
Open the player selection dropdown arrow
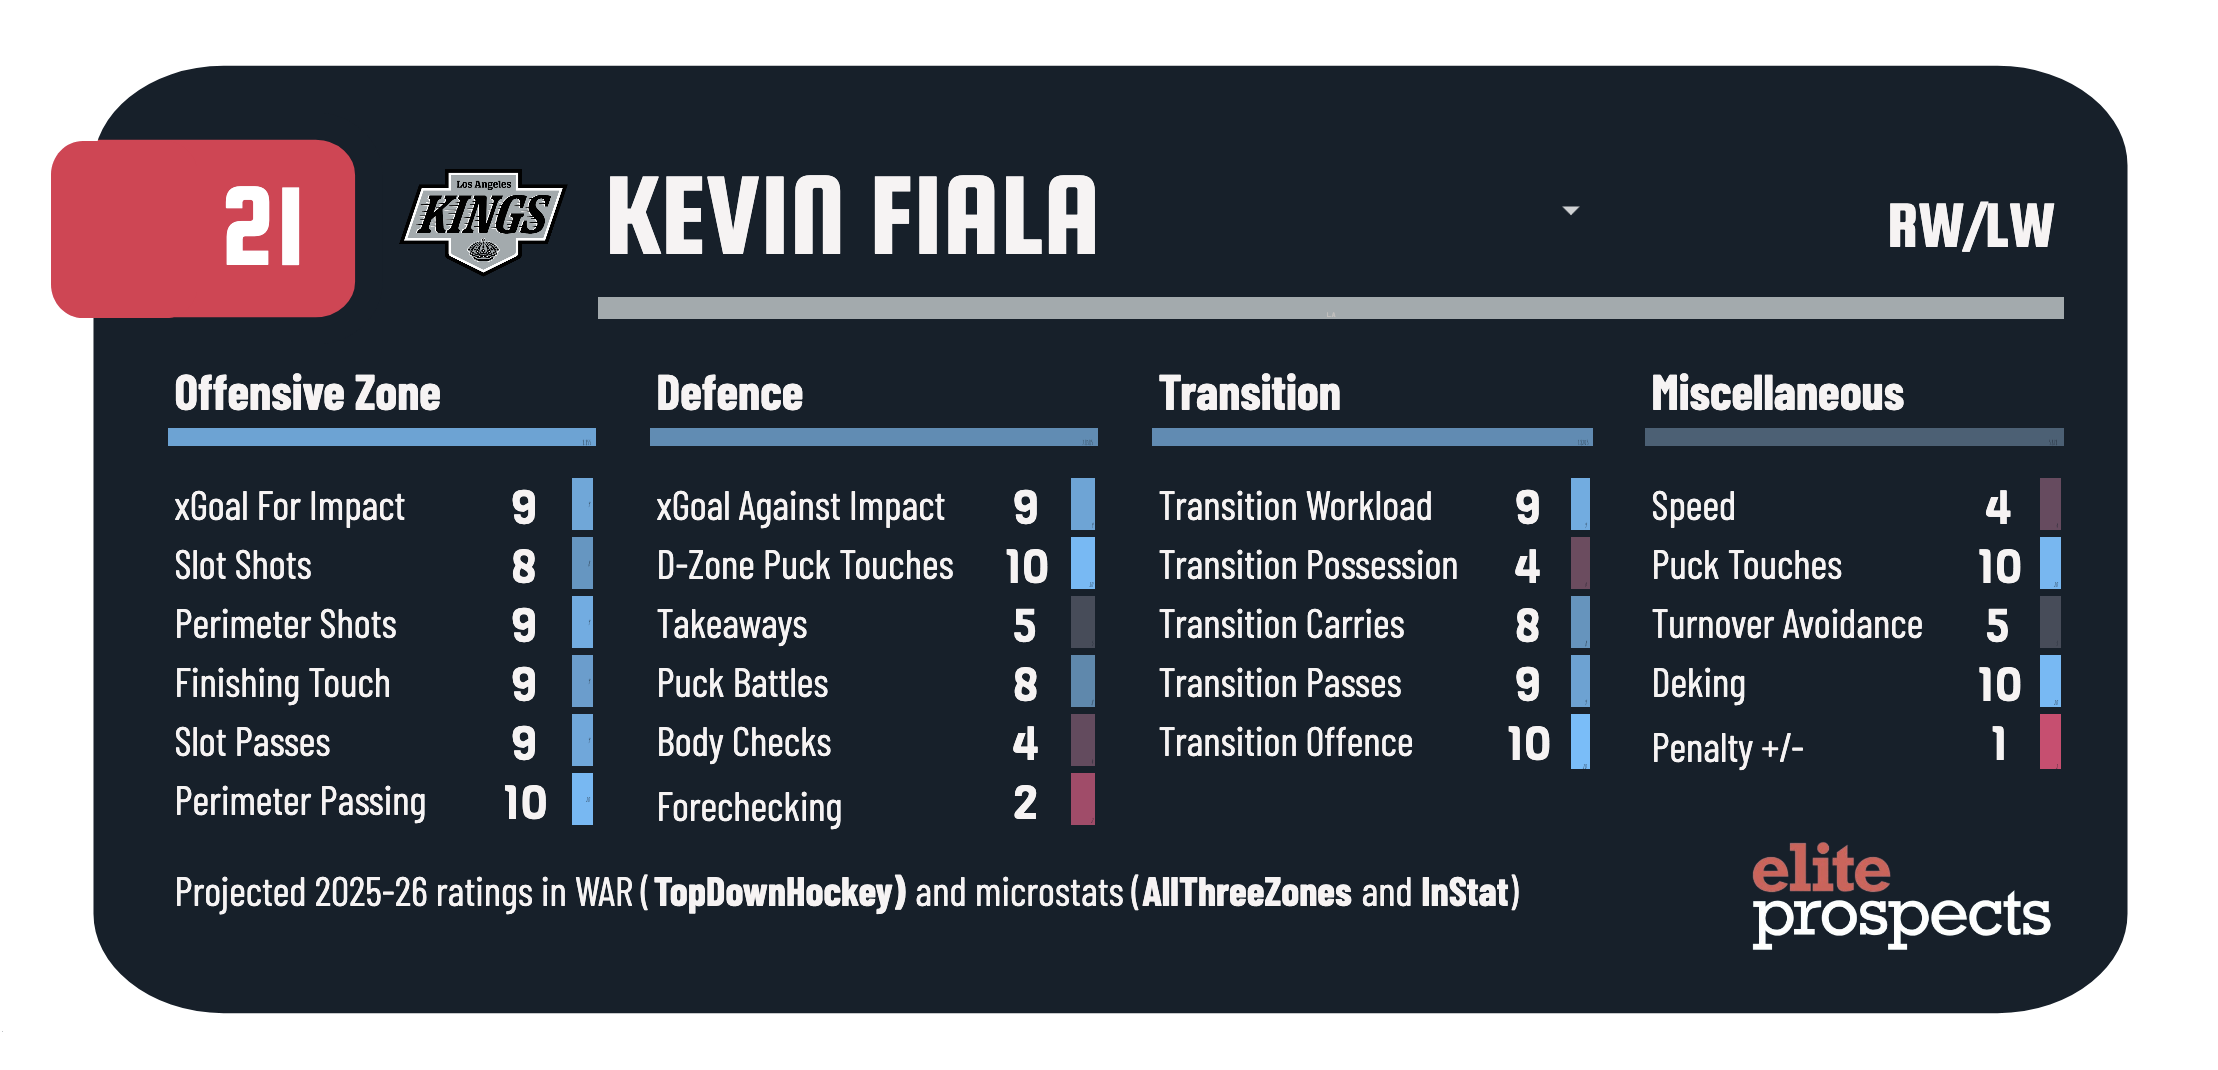[1570, 211]
